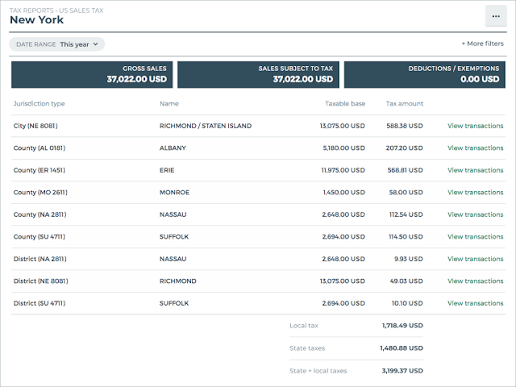This screenshot has width=516, height=387.
Task: Click the ALBANY name cell
Action: [x=173, y=148]
